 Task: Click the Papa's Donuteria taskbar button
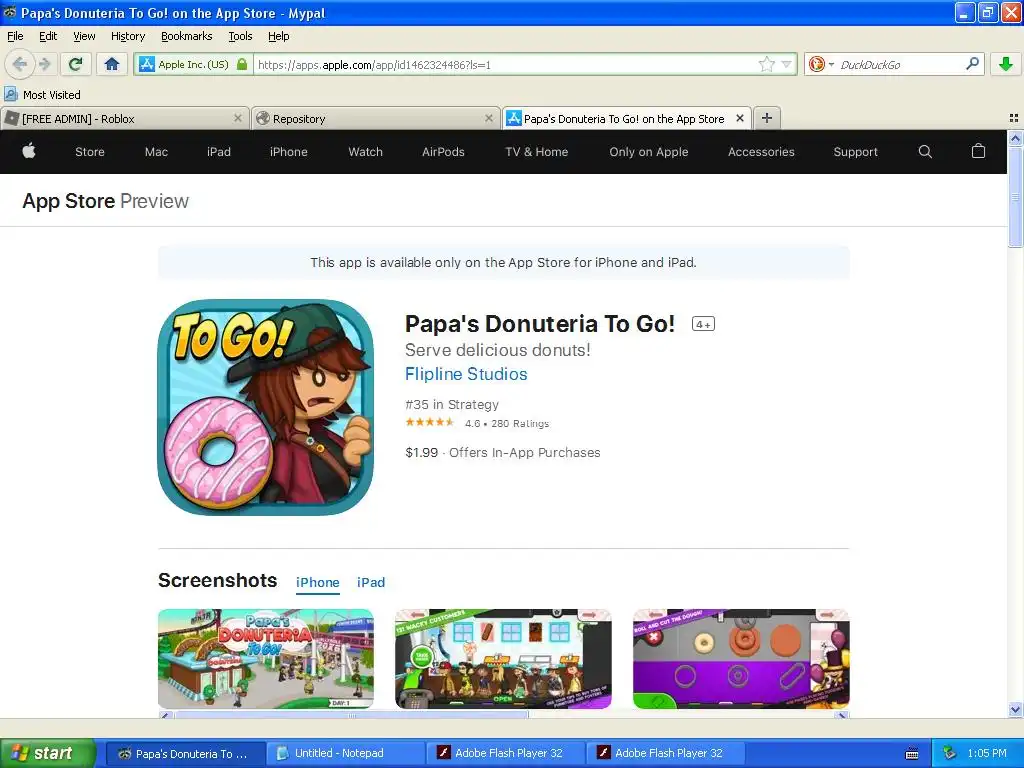(185, 753)
